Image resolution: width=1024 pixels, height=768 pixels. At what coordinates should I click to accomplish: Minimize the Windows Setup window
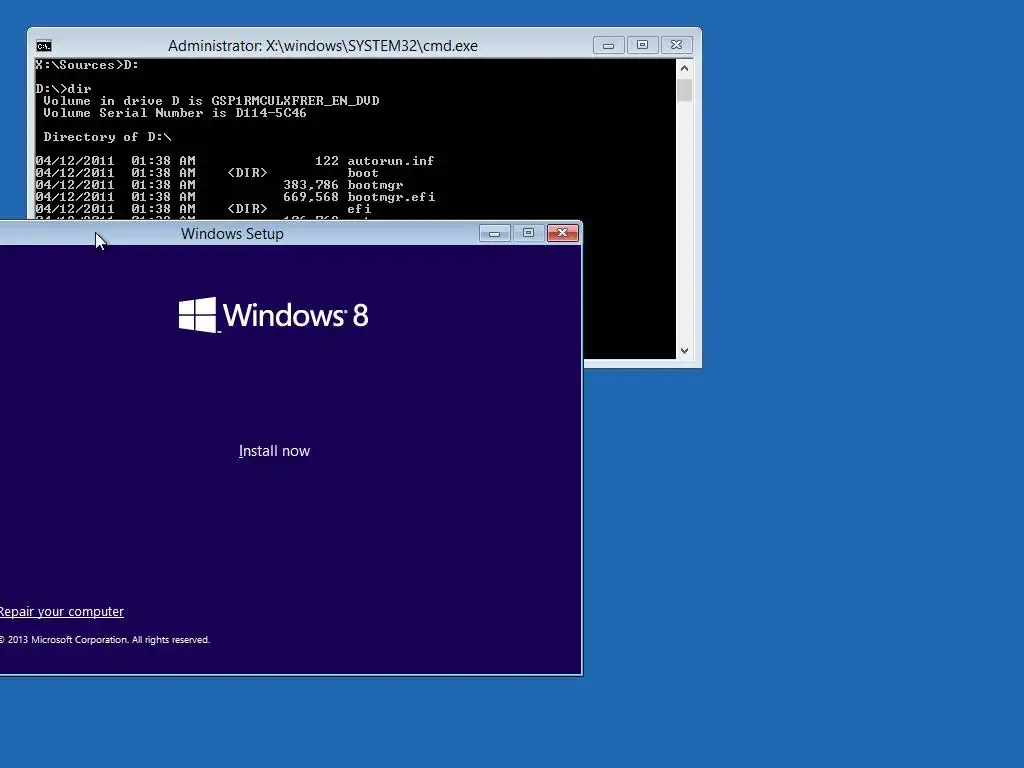click(x=494, y=233)
